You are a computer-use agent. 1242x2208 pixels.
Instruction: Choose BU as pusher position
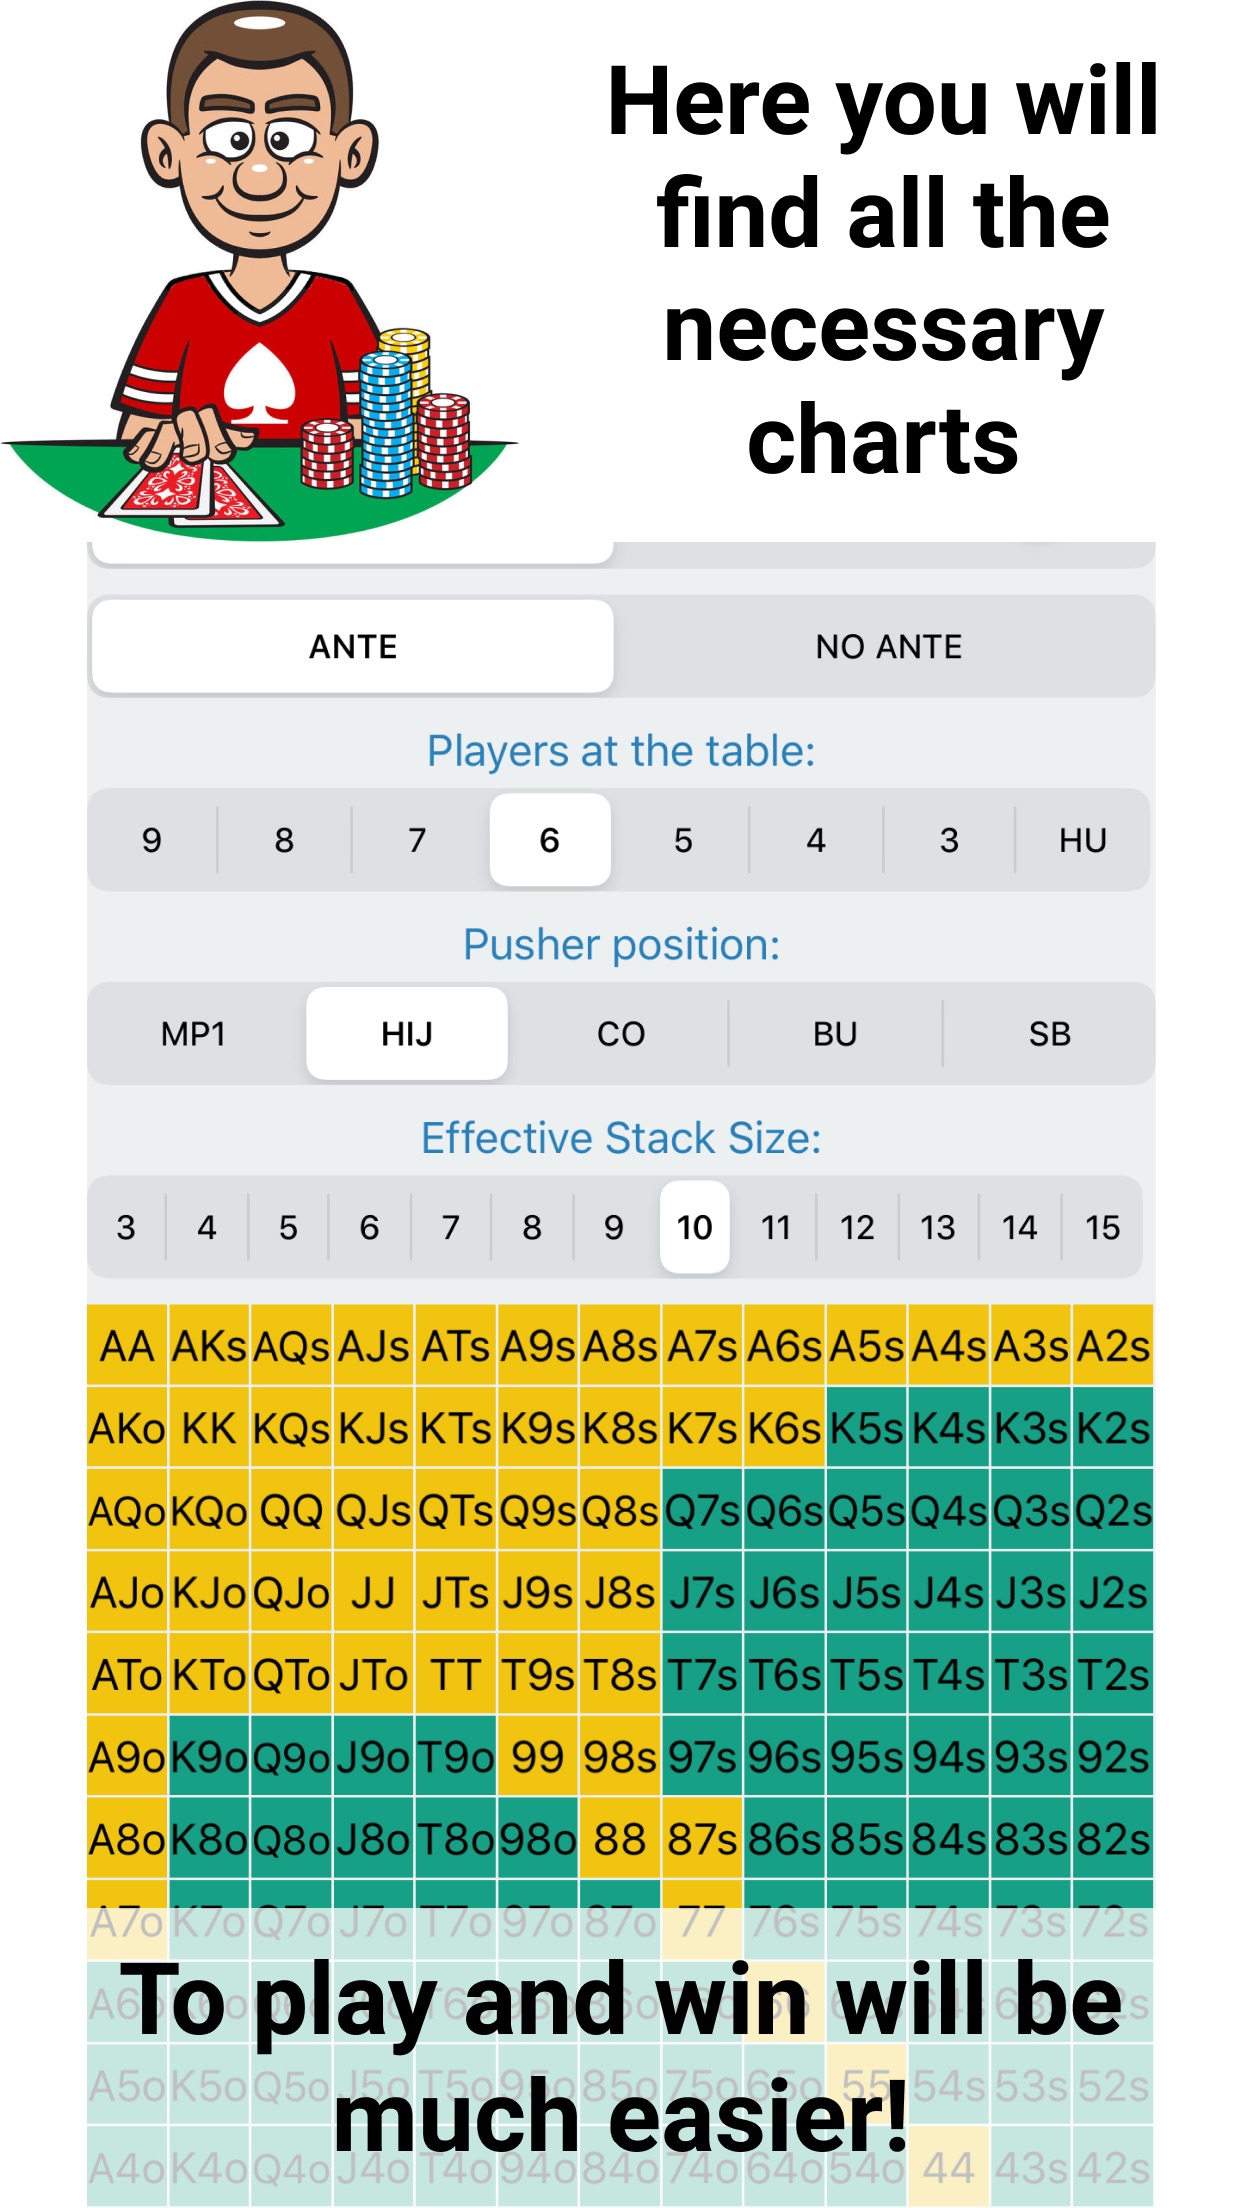click(835, 1034)
